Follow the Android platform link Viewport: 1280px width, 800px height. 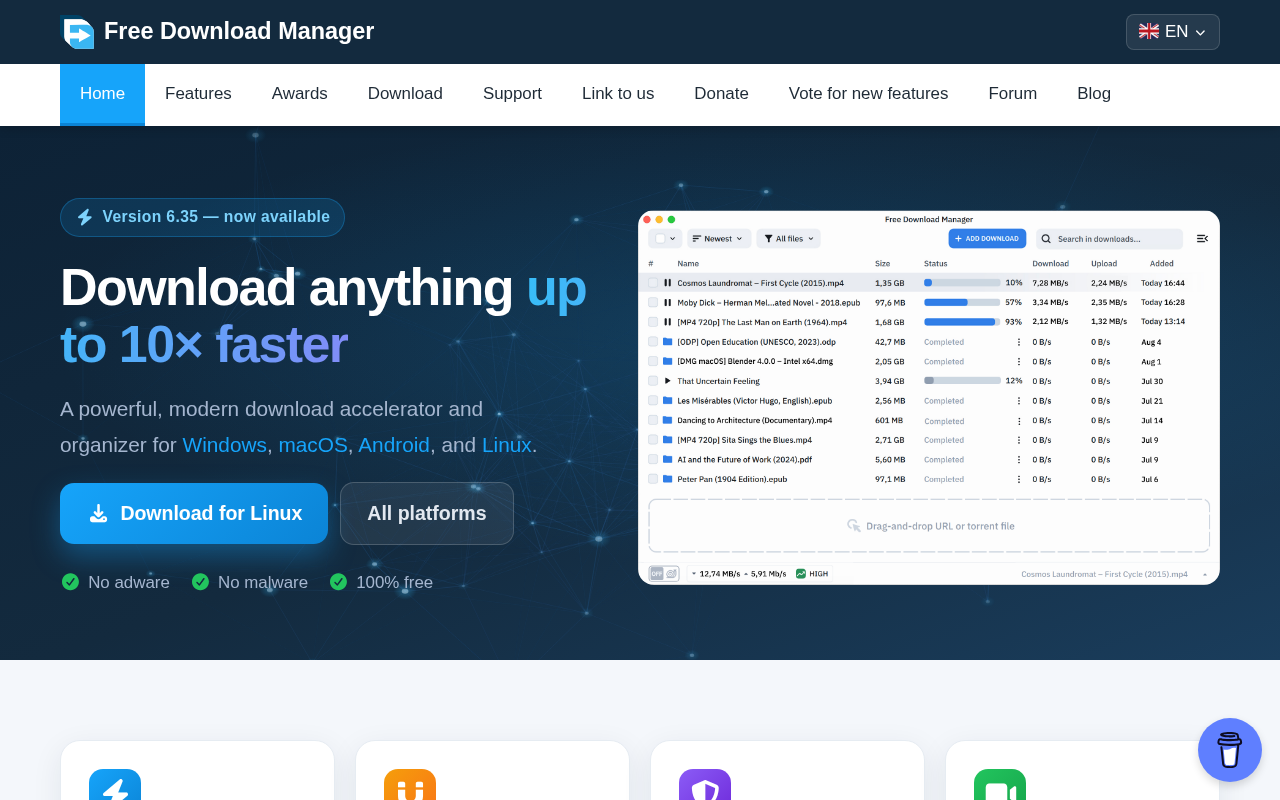pyautogui.click(x=394, y=445)
